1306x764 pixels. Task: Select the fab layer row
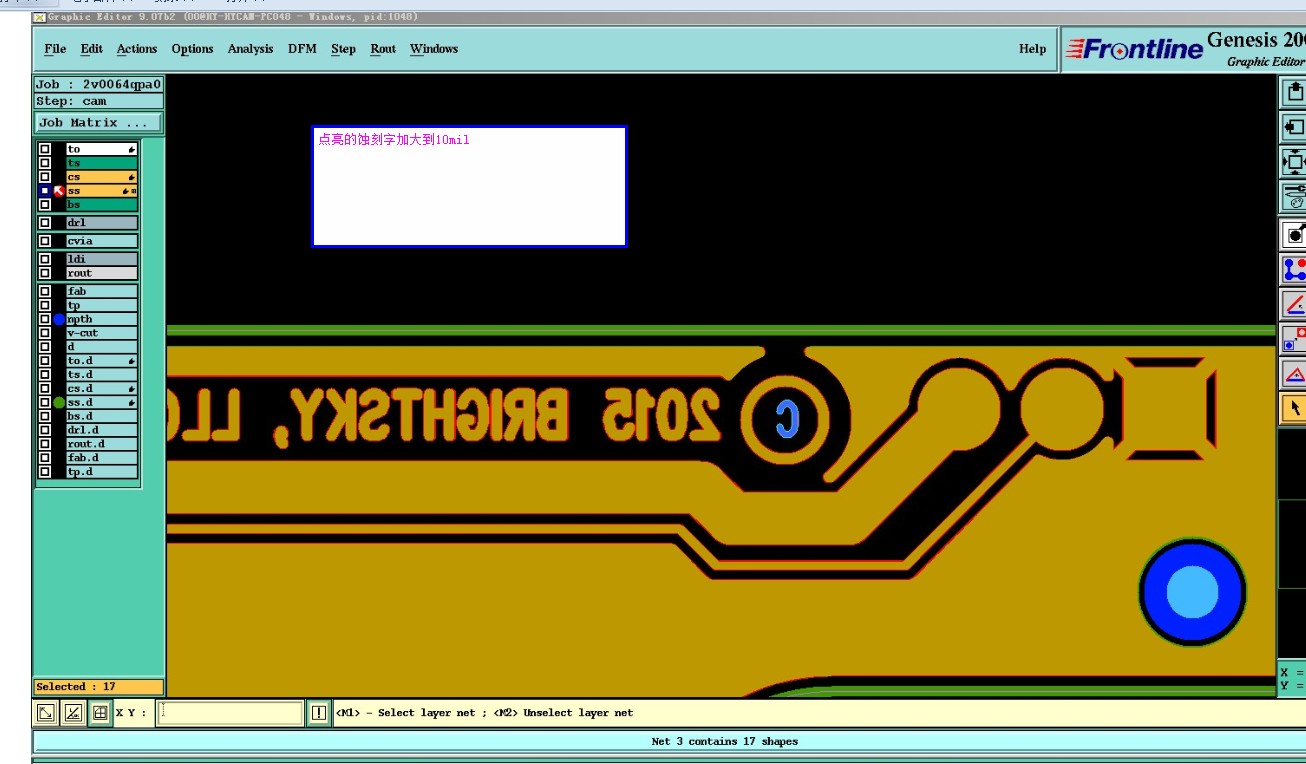click(101, 292)
